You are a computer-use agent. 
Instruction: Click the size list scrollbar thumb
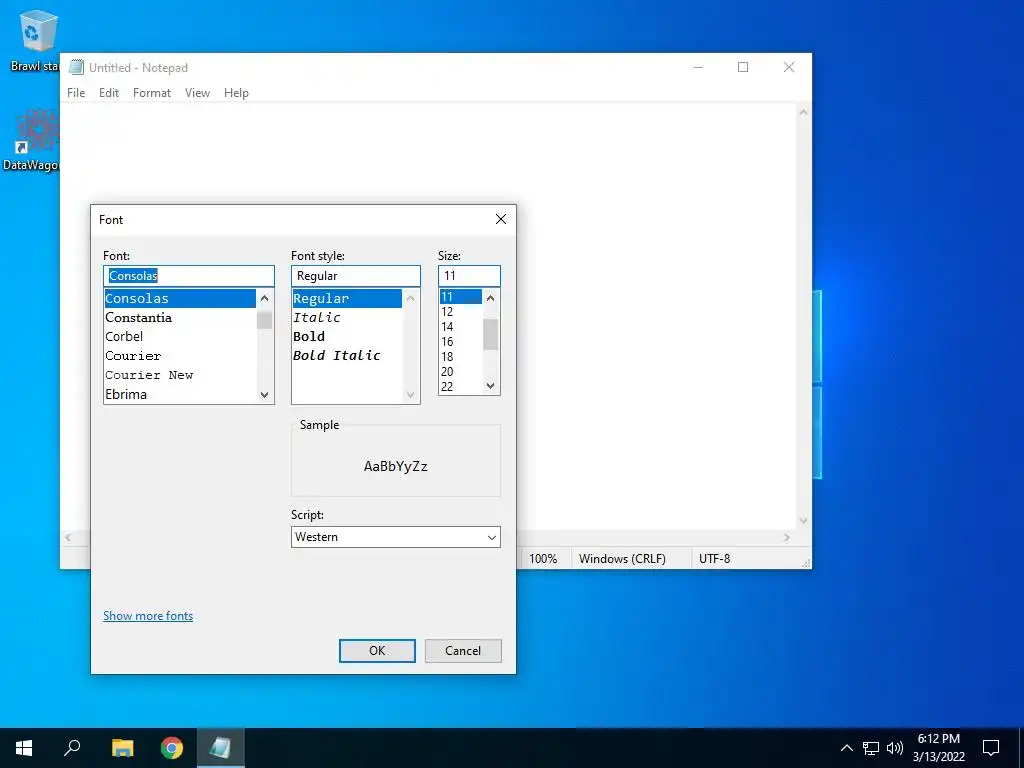pos(491,334)
